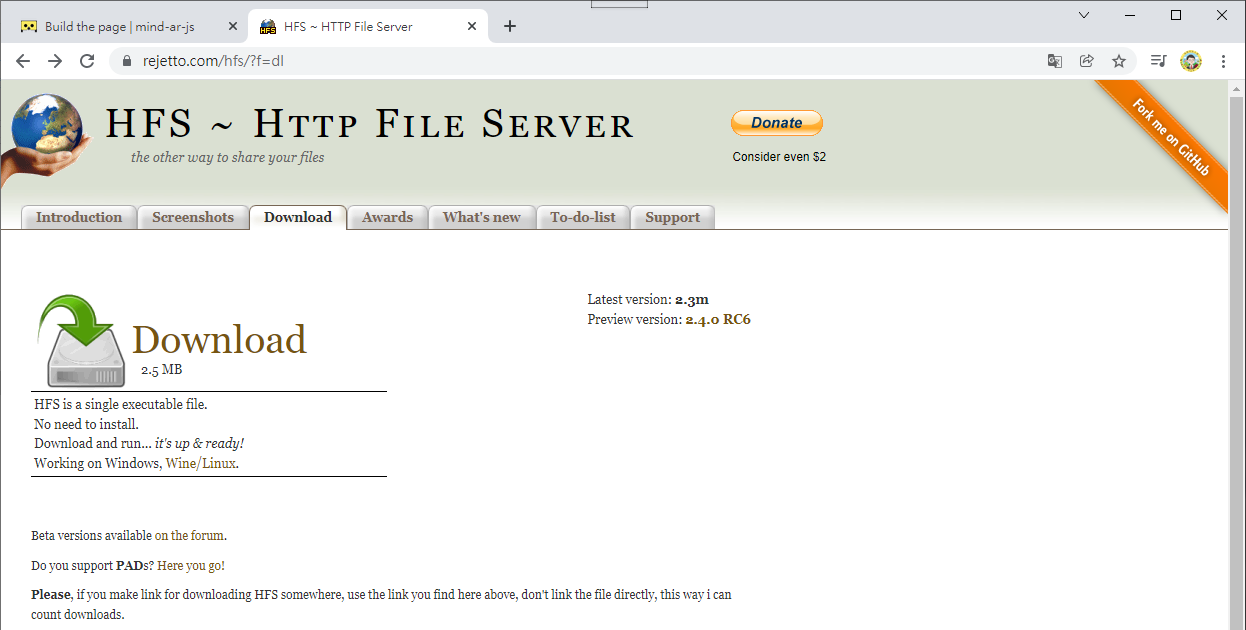Open the tab search chevron
This screenshot has width=1246, height=630.
point(1084,15)
